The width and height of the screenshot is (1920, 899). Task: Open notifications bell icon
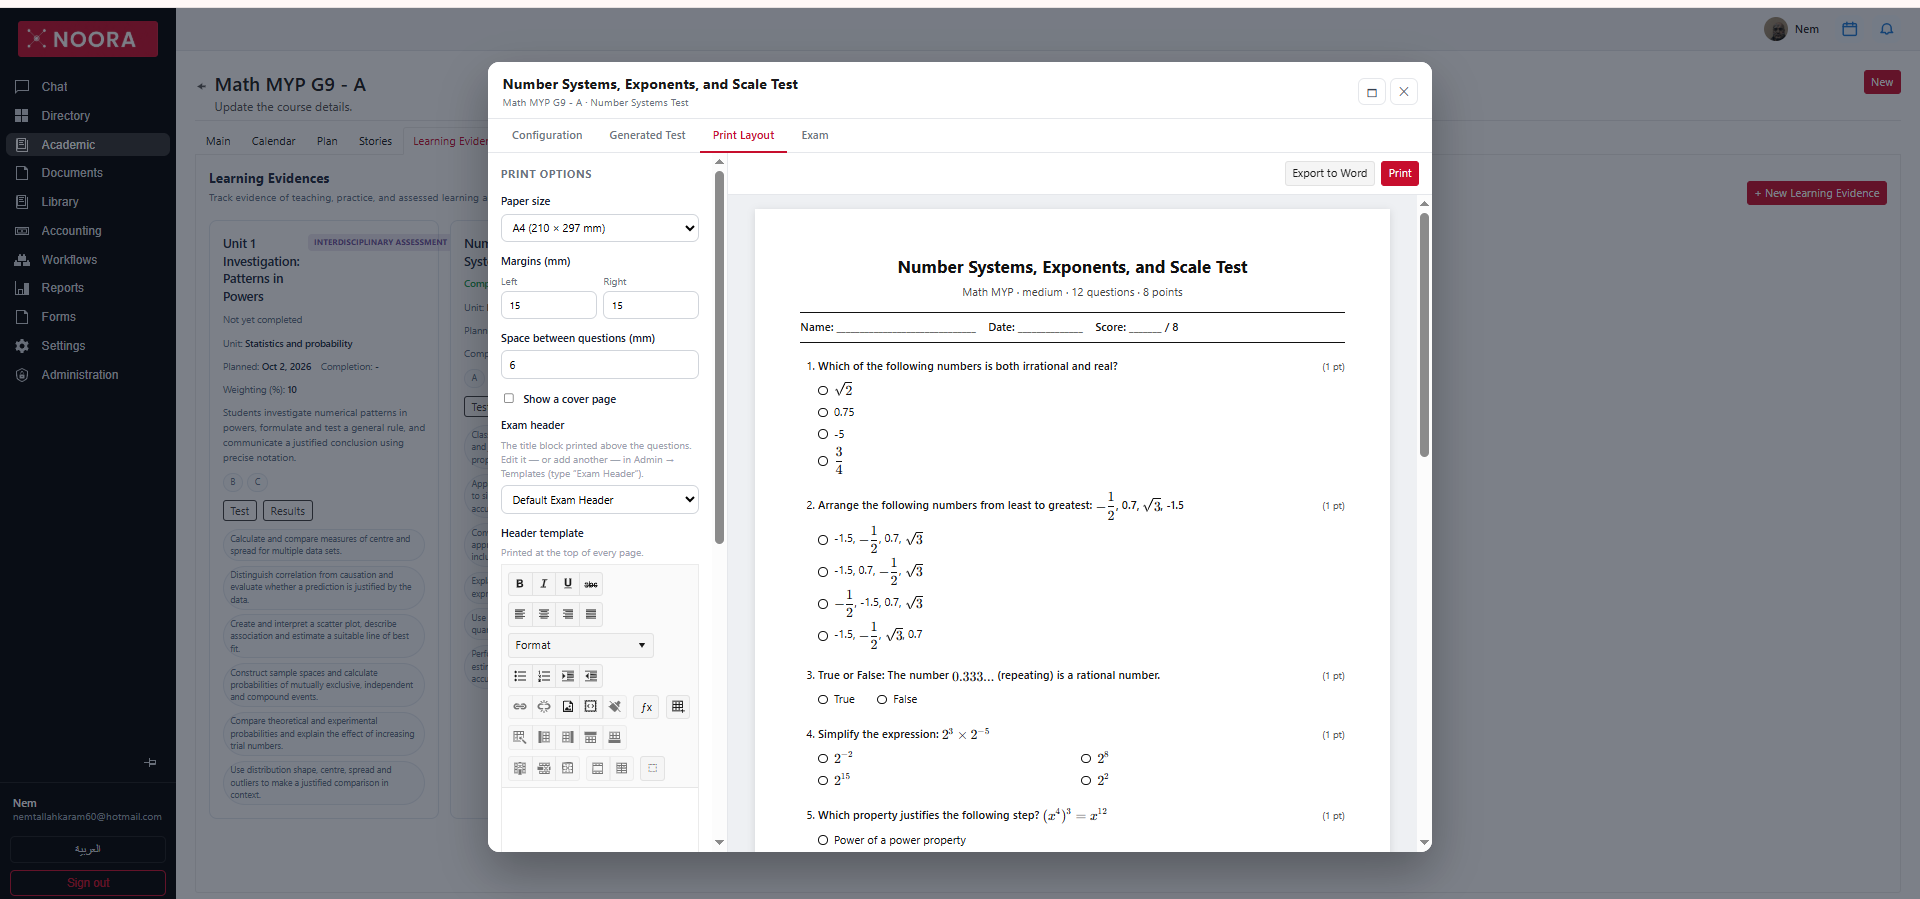click(1886, 29)
